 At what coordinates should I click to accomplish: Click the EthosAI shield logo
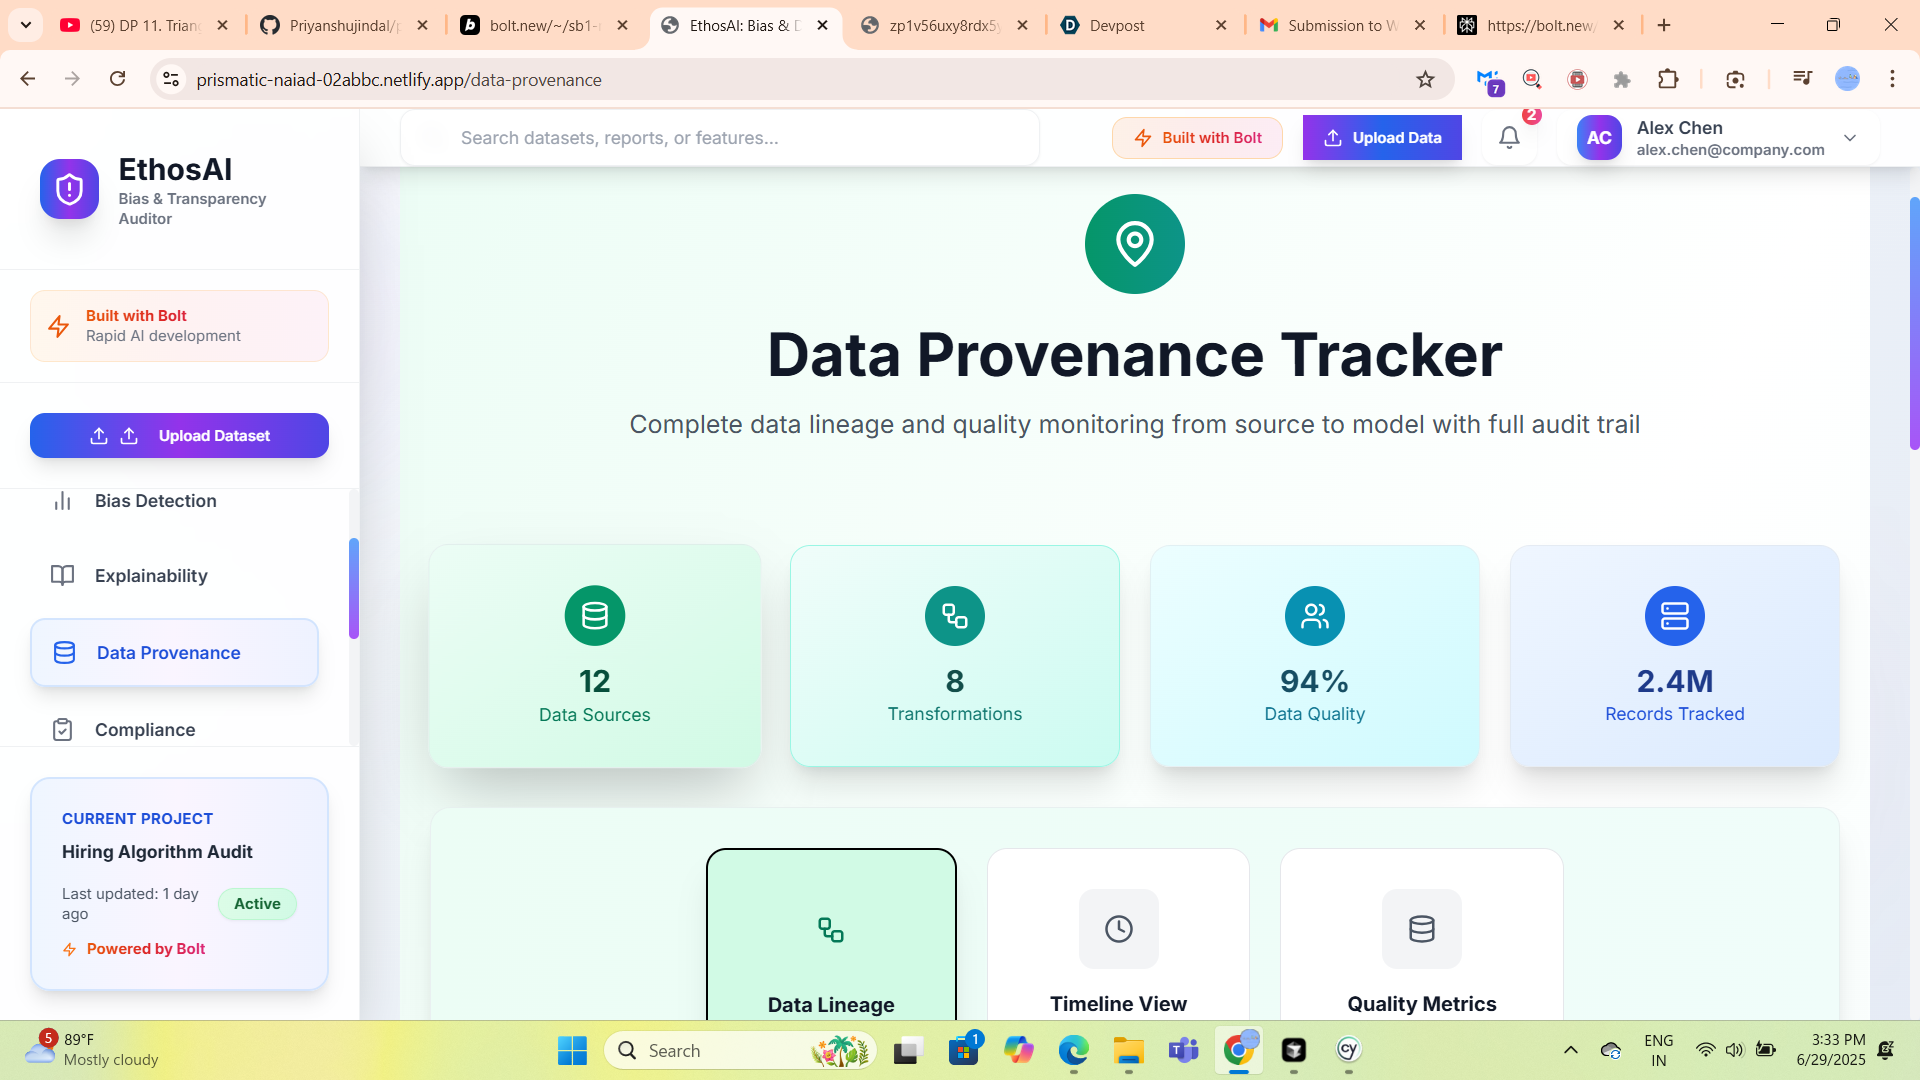pos(69,189)
